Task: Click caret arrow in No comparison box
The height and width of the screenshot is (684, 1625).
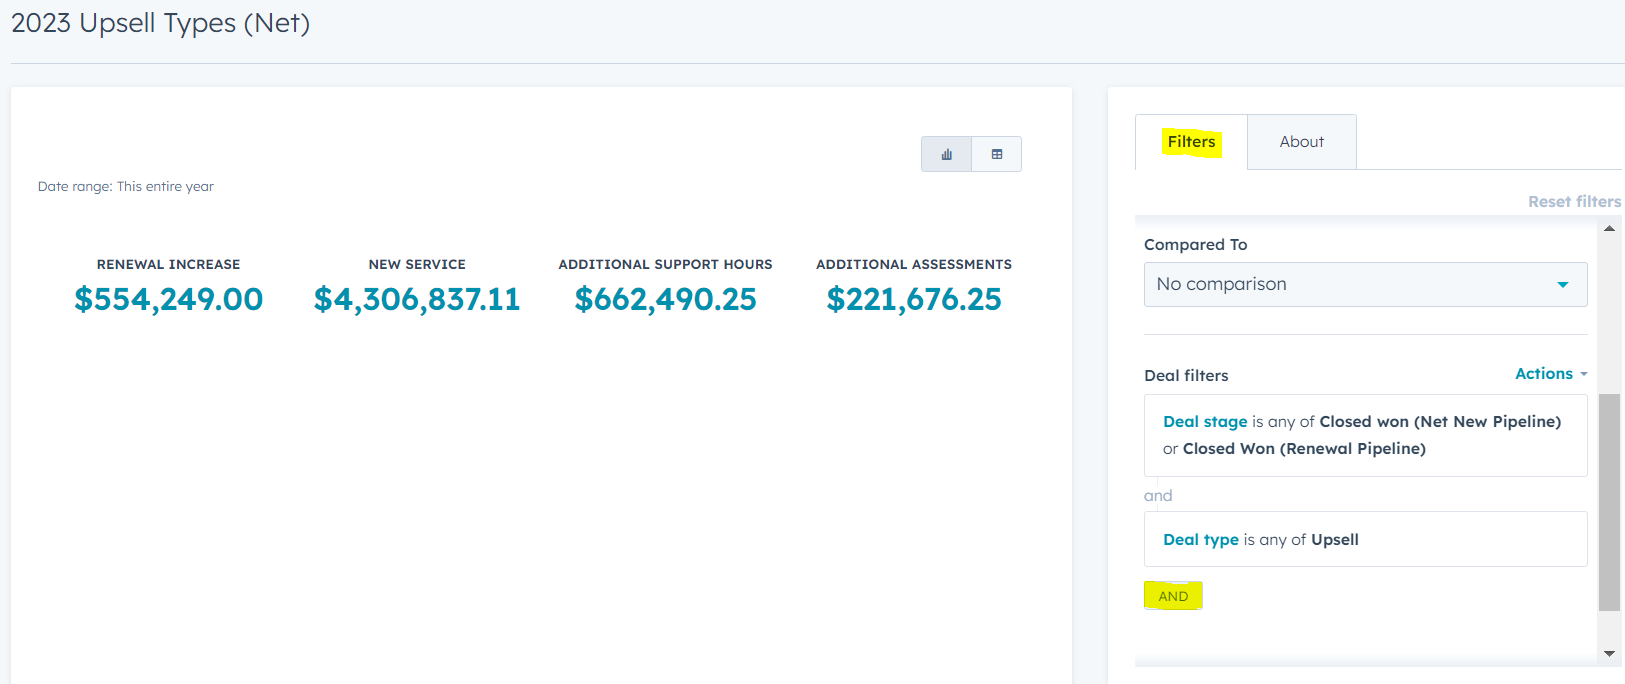Action: tap(1563, 285)
